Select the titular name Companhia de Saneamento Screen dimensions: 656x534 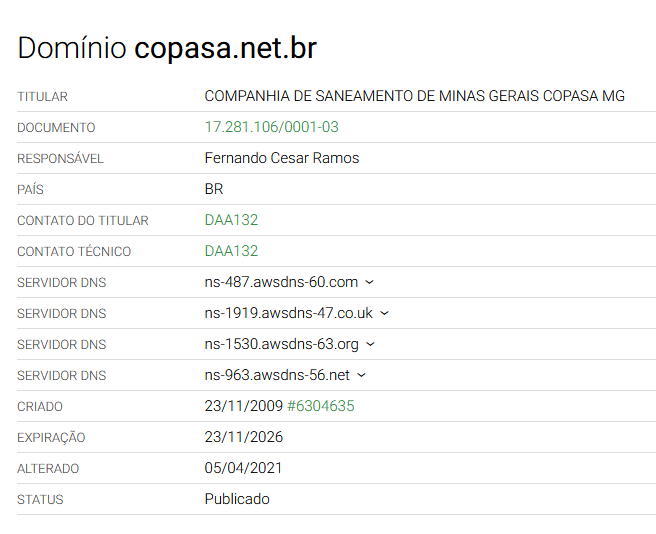coord(414,96)
